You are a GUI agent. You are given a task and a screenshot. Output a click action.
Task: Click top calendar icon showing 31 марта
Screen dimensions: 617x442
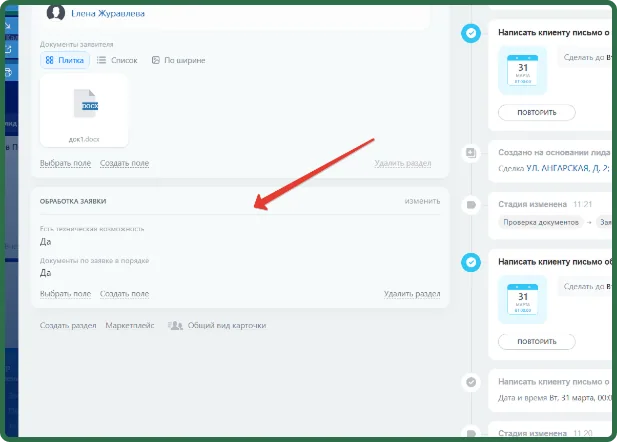click(523, 70)
